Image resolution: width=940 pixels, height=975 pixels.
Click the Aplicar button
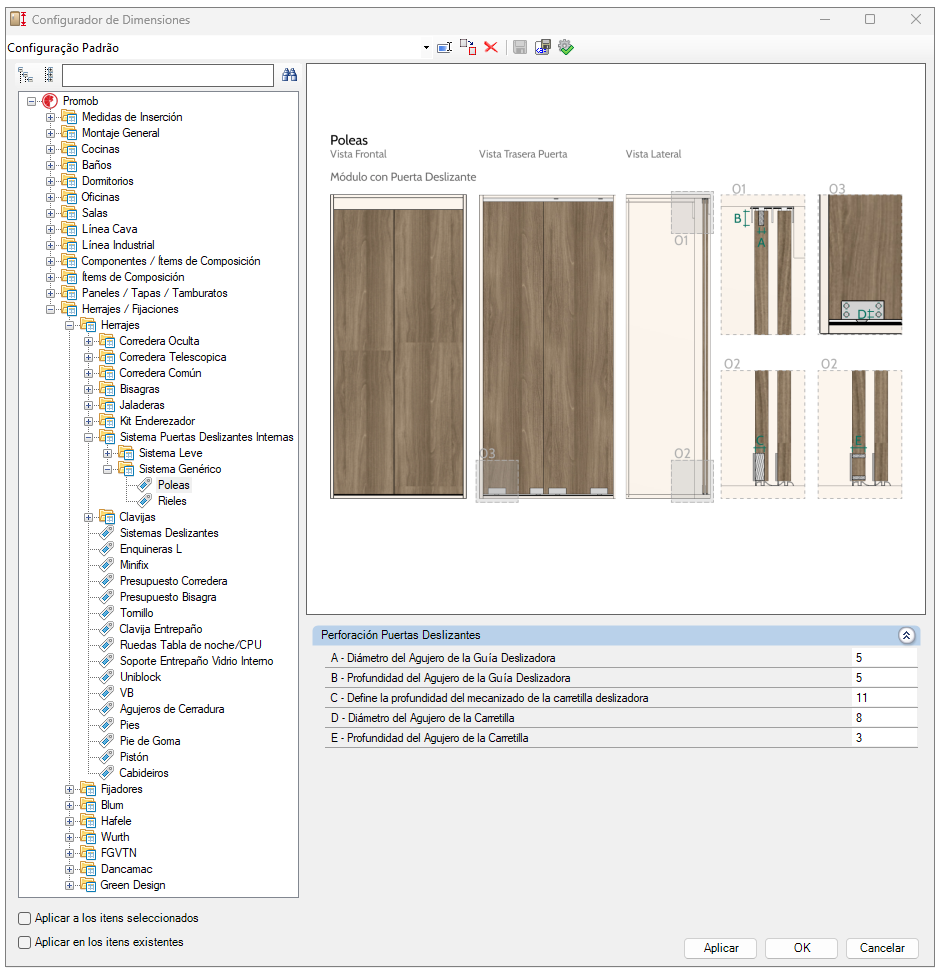721,948
